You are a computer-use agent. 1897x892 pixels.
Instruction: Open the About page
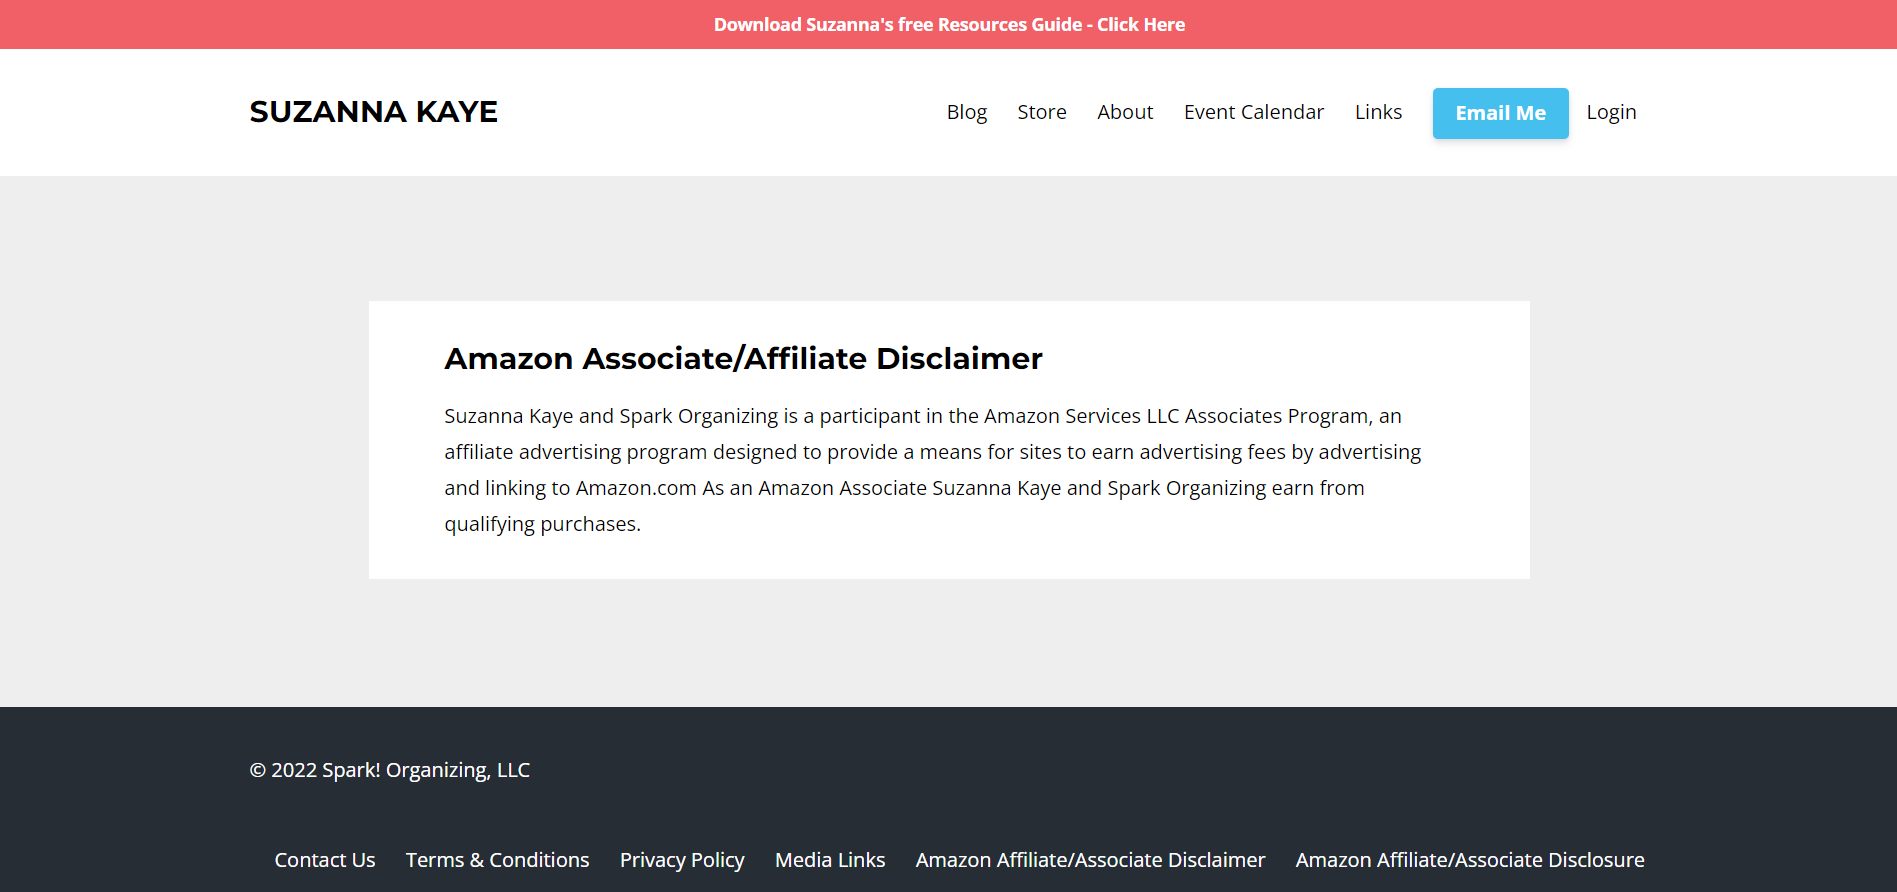coord(1125,112)
